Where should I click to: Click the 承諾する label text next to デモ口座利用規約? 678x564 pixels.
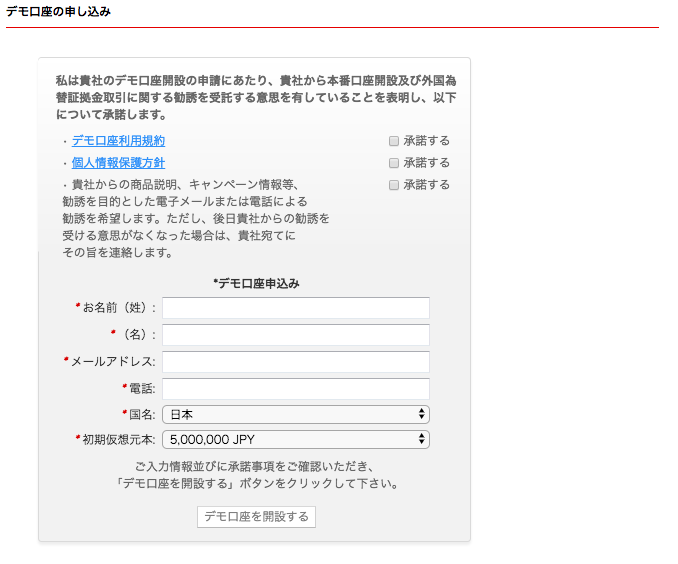pyautogui.click(x=426, y=141)
